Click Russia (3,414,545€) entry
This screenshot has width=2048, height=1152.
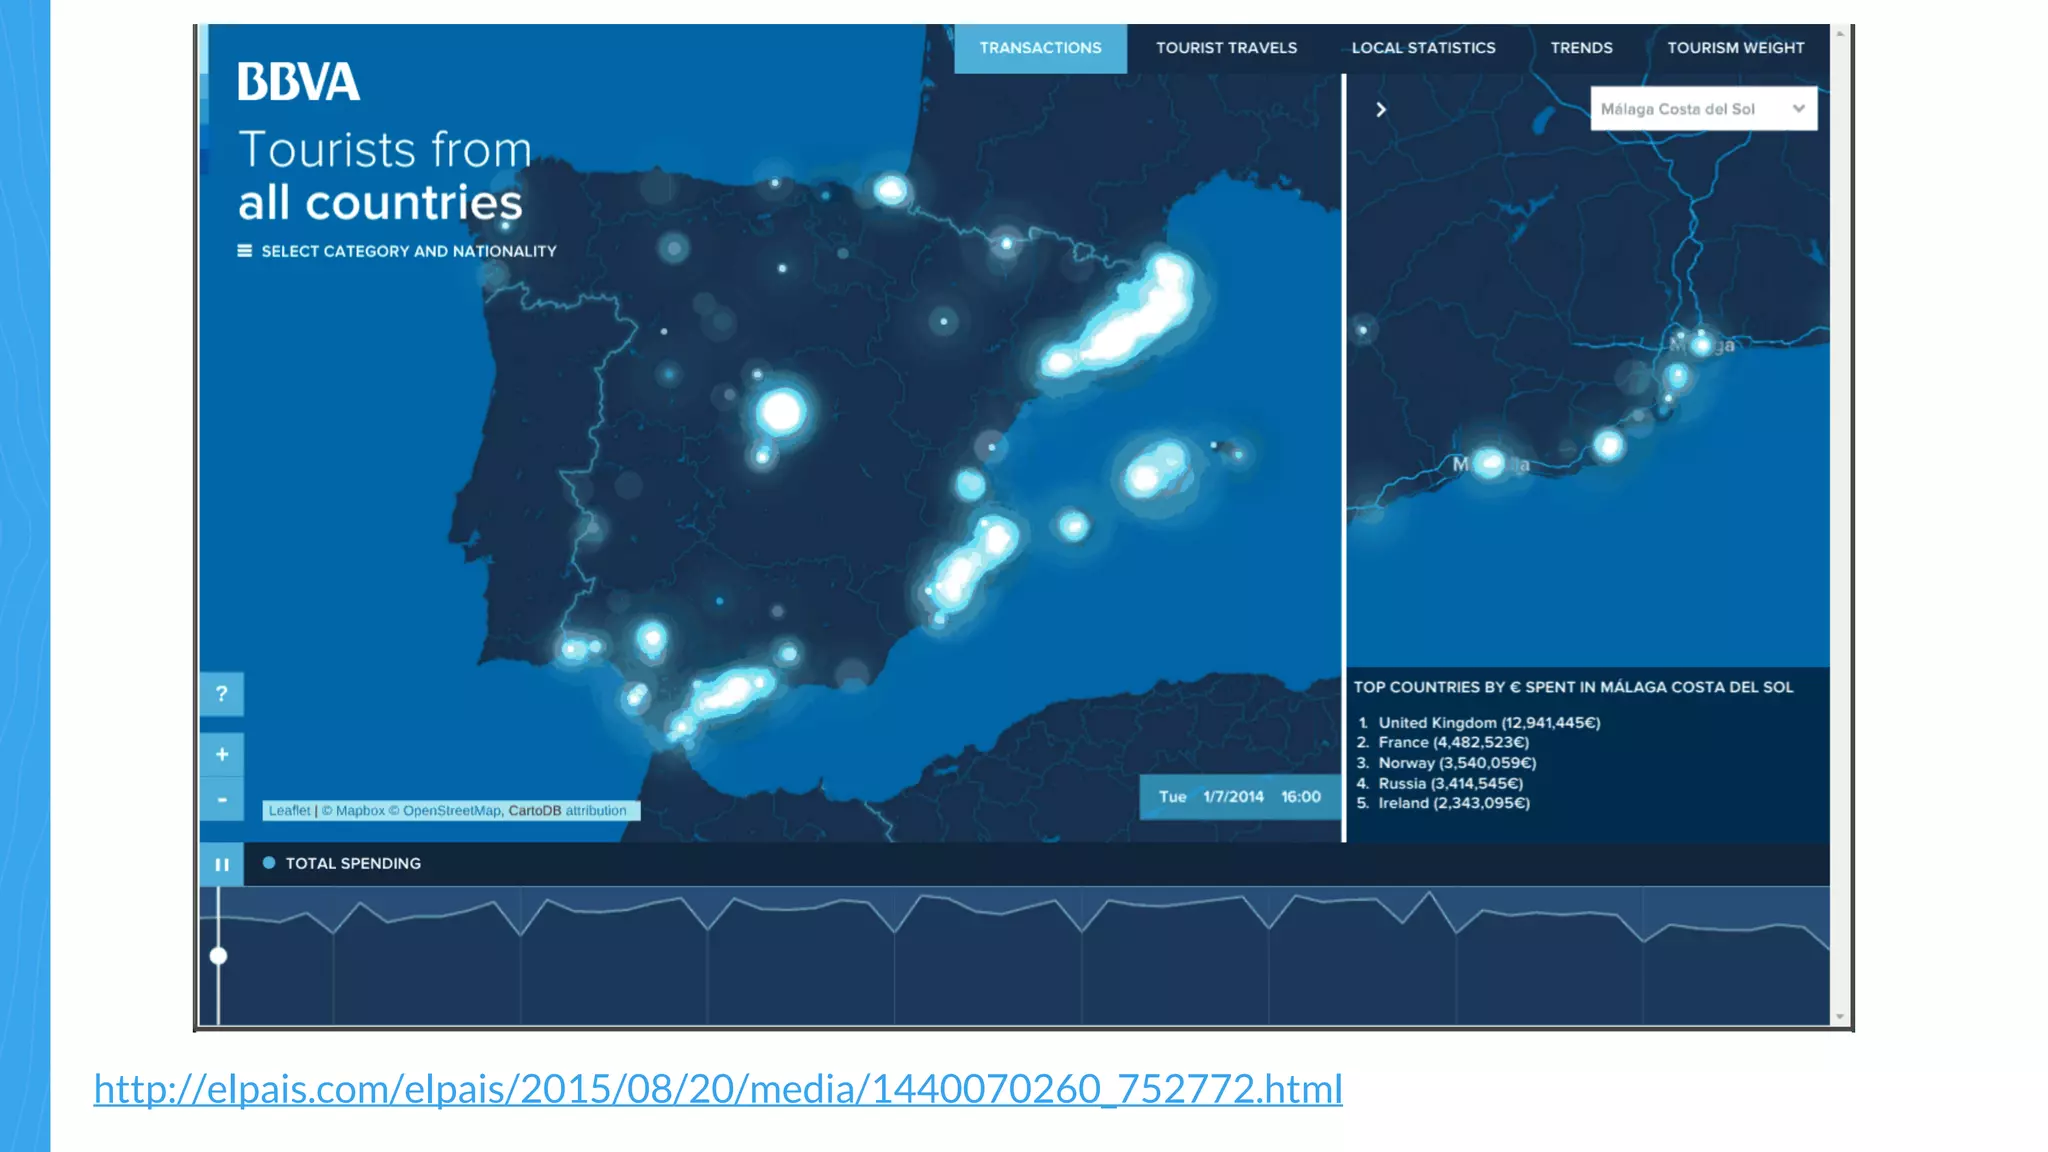tap(1450, 783)
